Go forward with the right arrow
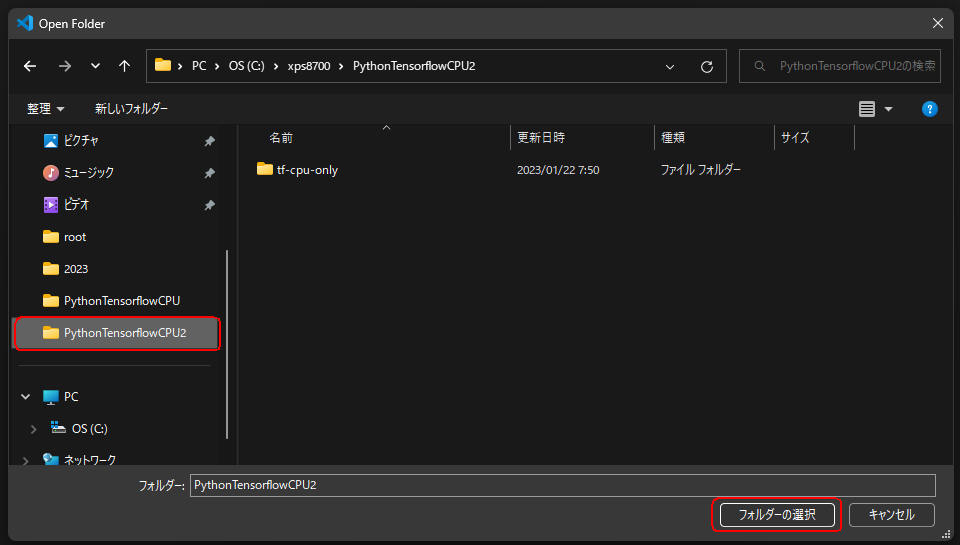The width and height of the screenshot is (960, 545). point(64,66)
